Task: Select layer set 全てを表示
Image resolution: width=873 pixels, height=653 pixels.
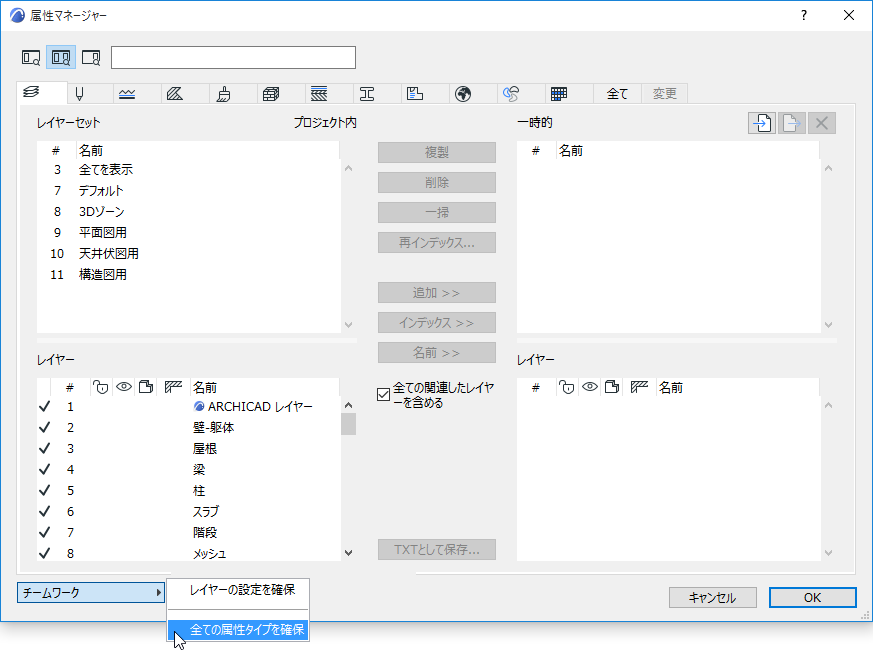Action: [x=188, y=170]
